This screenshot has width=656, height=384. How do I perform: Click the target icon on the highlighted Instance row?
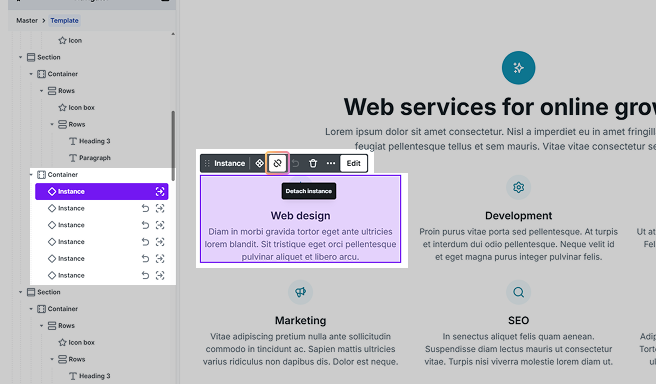coord(160,192)
